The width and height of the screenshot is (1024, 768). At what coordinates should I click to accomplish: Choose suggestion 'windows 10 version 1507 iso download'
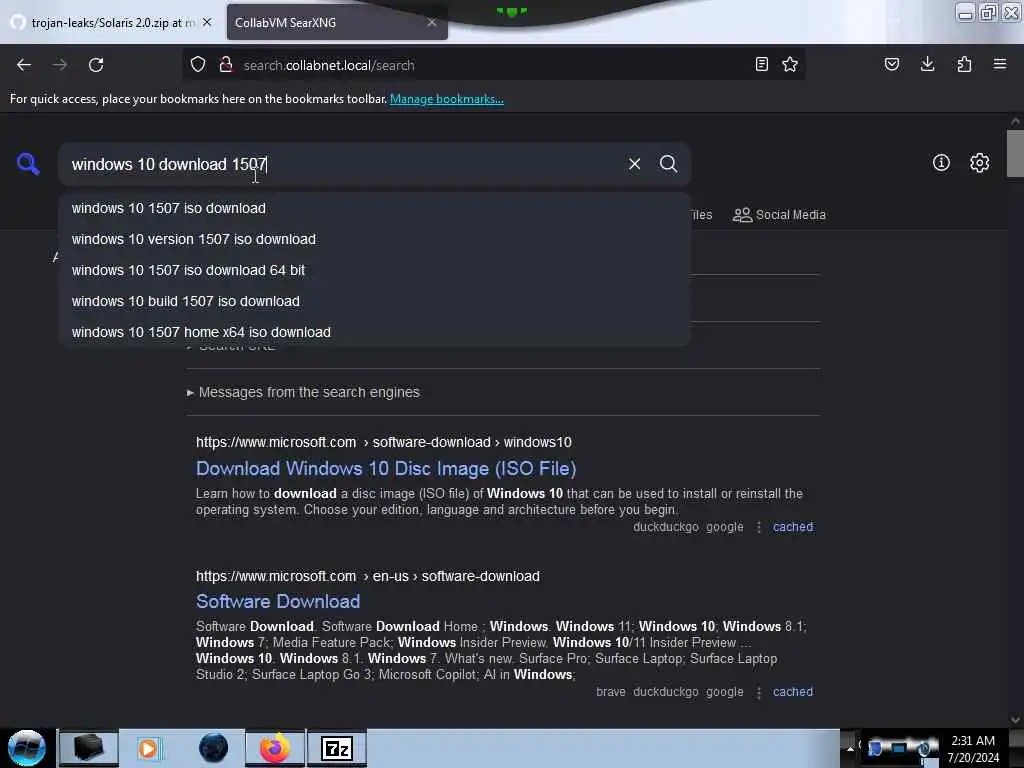pos(375,239)
